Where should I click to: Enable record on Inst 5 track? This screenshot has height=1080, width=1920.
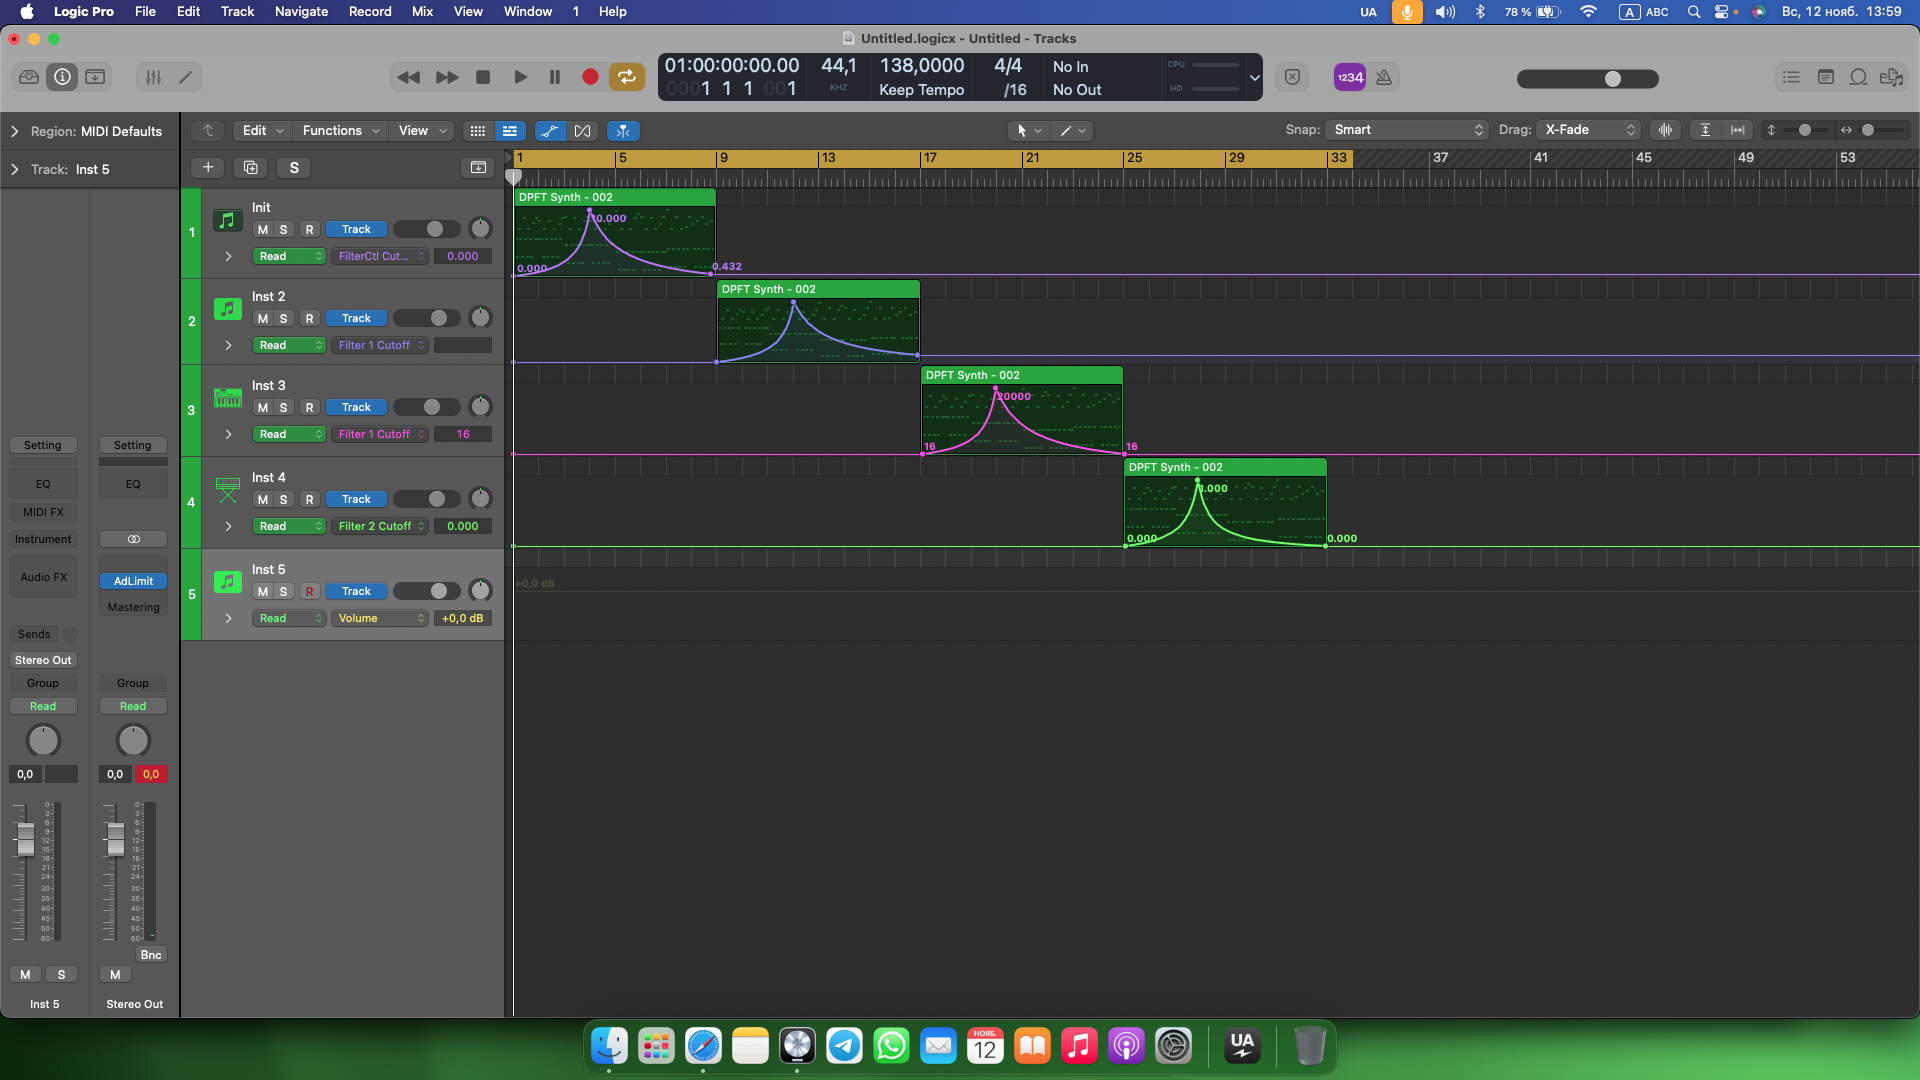pos(310,591)
